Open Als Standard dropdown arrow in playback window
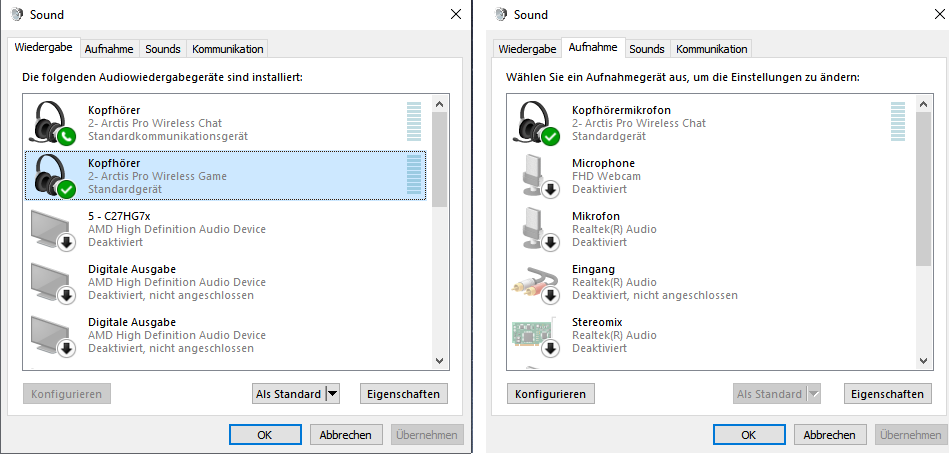Image resolution: width=949 pixels, height=454 pixels. (333, 394)
